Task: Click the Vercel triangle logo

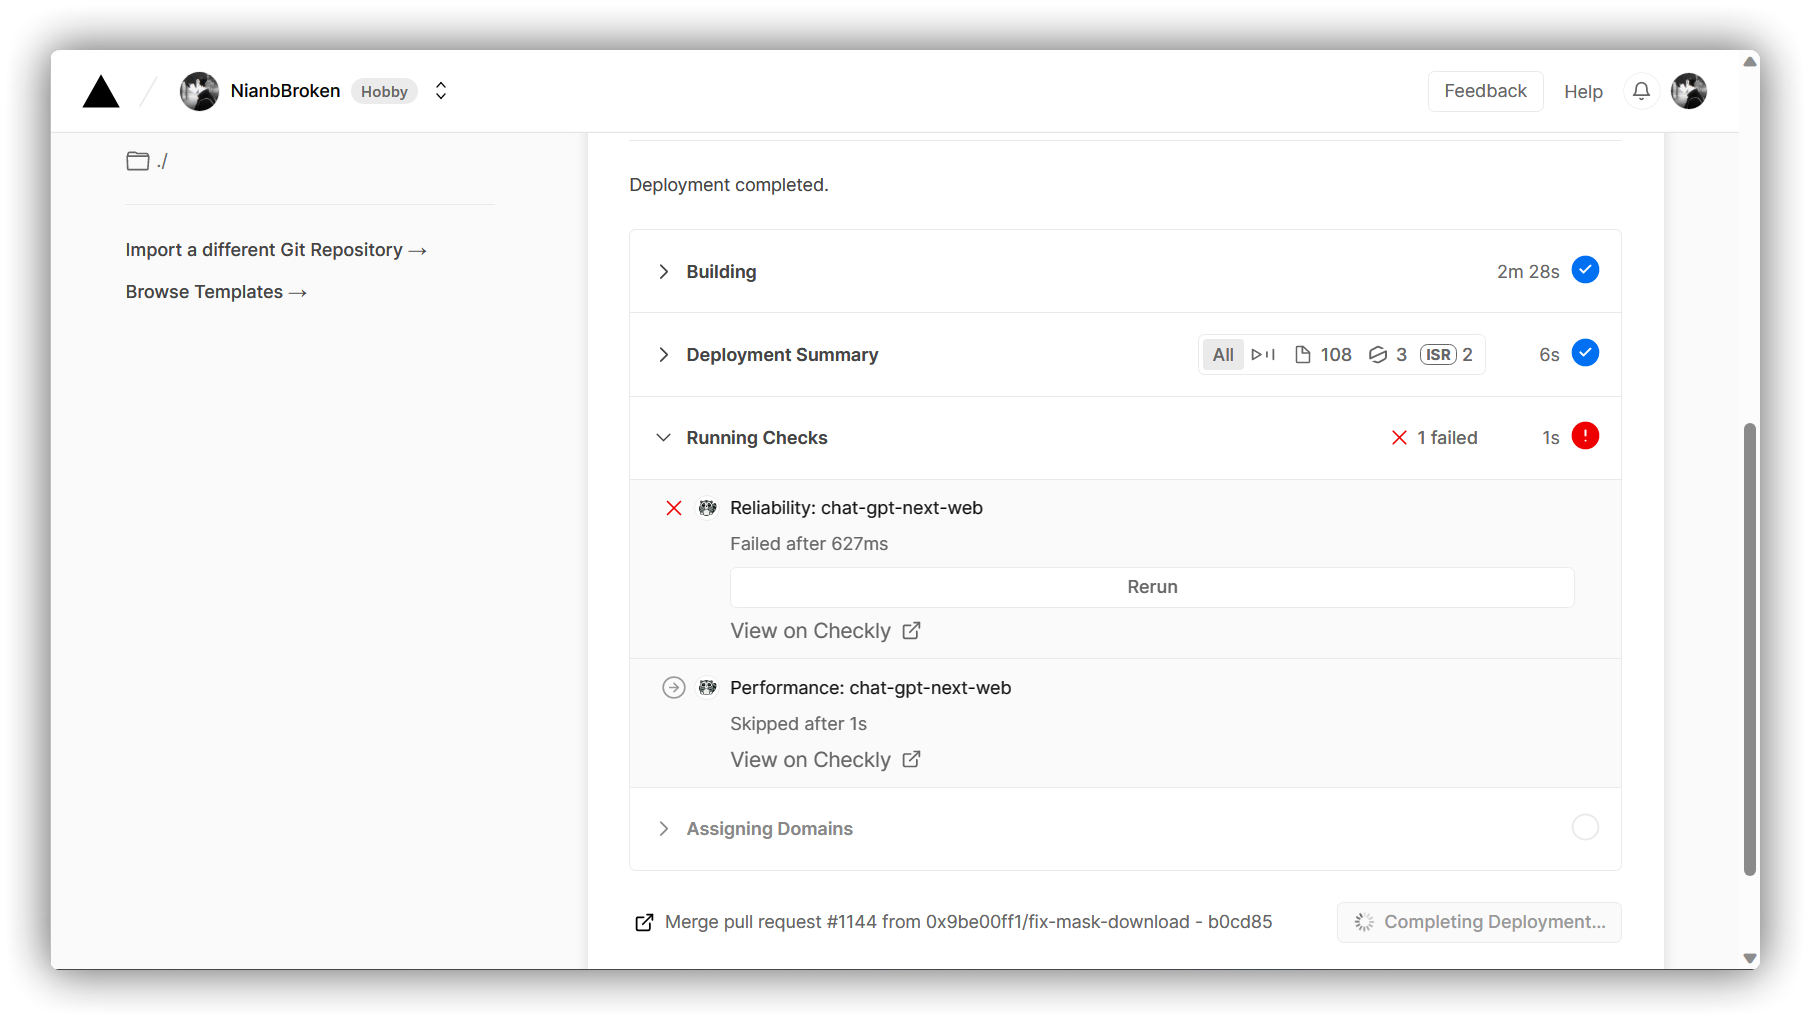Action: (x=100, y=91)
